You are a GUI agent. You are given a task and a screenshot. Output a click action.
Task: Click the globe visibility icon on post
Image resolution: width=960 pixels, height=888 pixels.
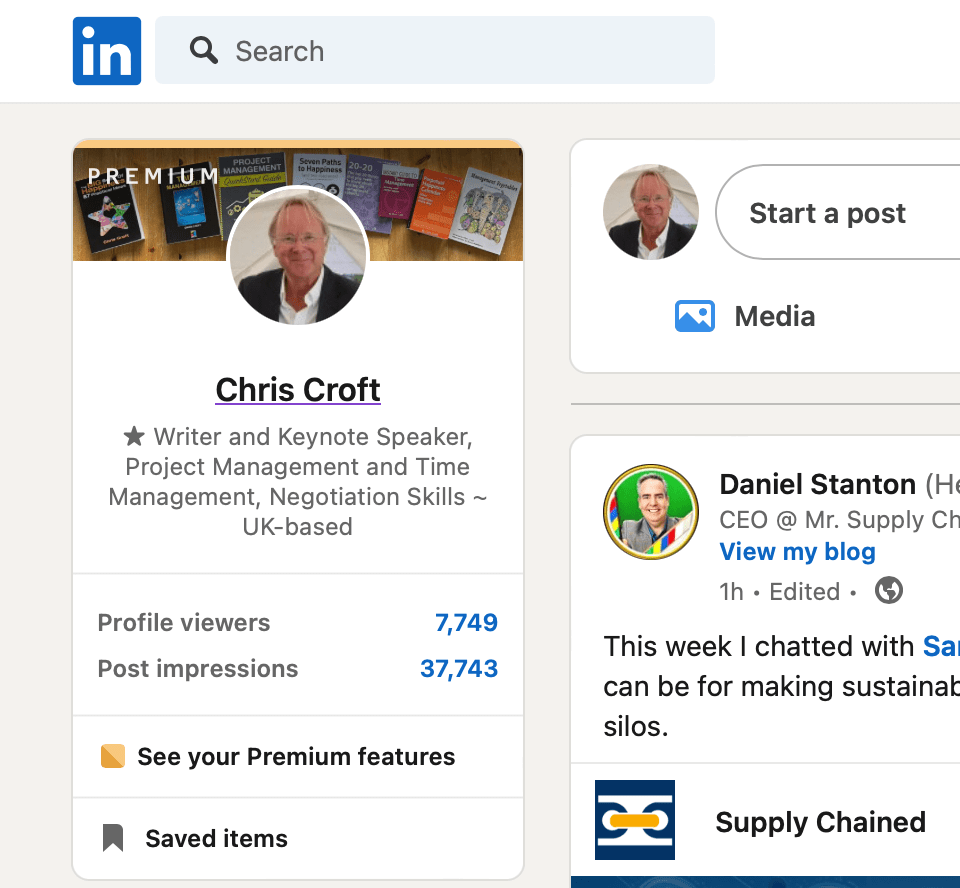click(888, 591)
